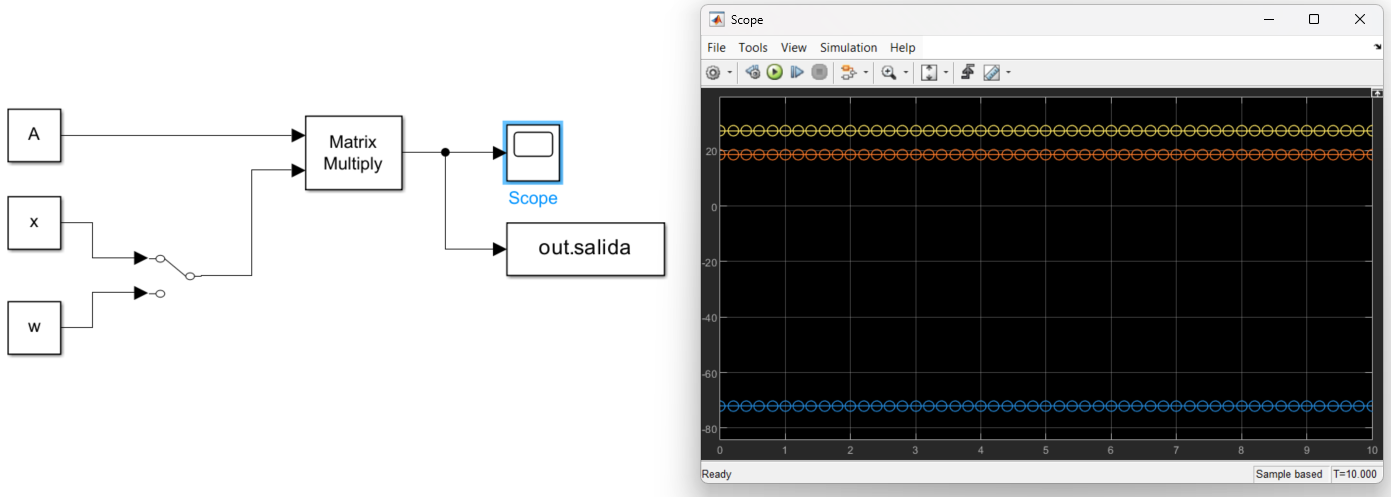
Task: Click the Step Forward button
Action: click(x=797, y=73)
